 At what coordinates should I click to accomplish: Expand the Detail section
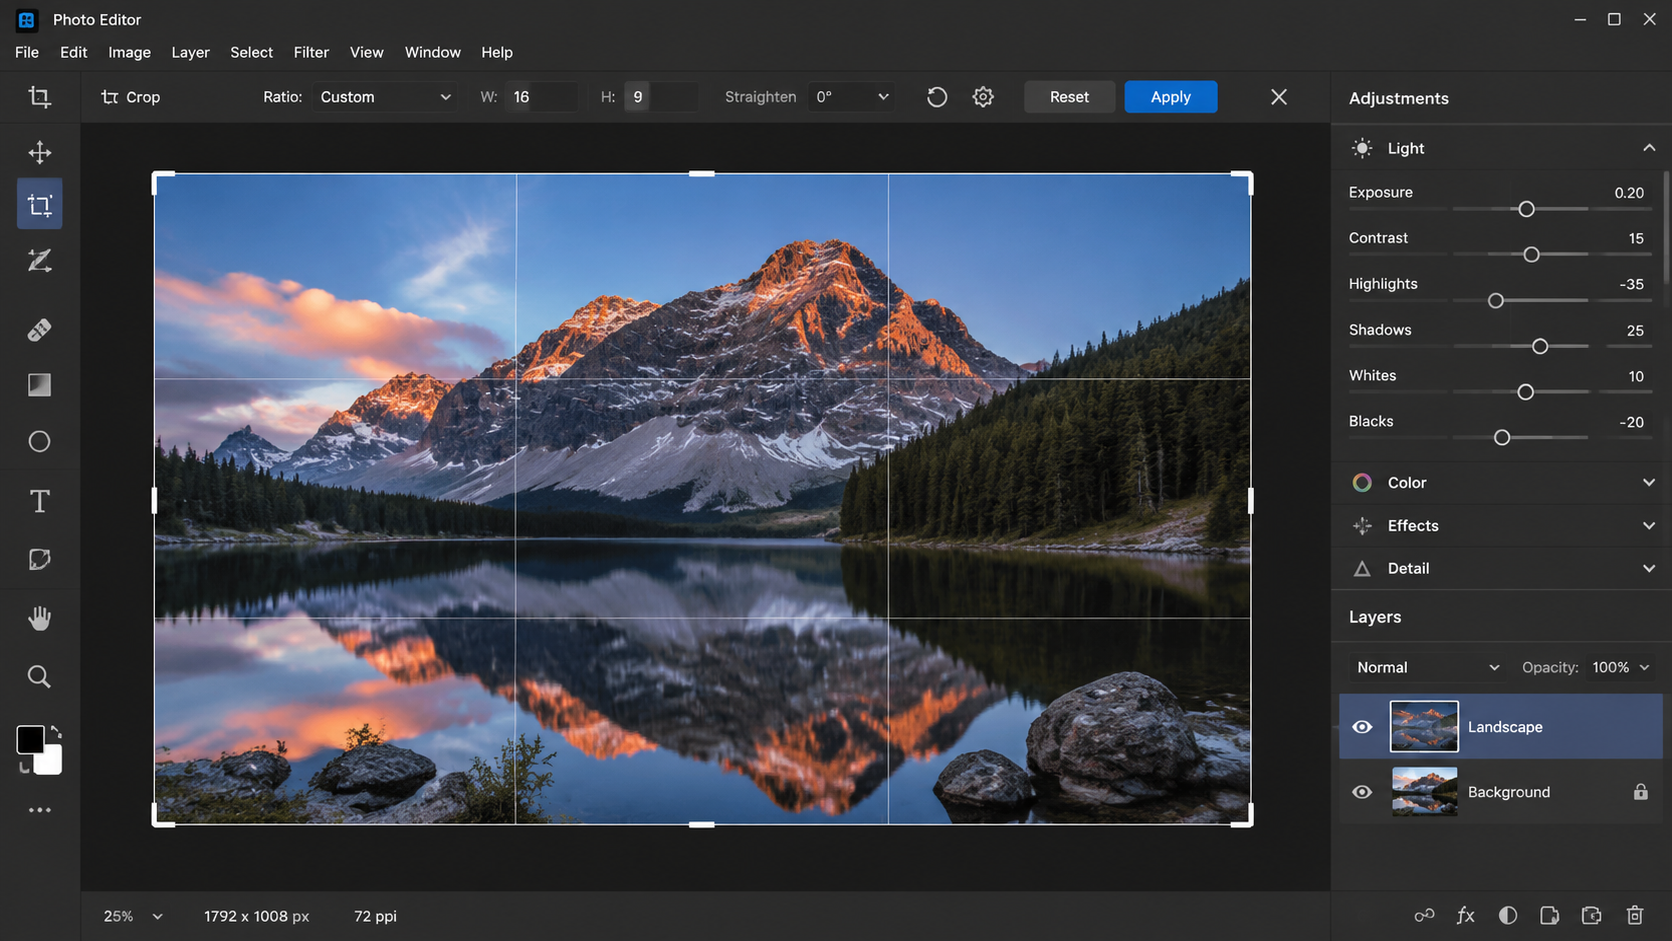[1649, 568]
